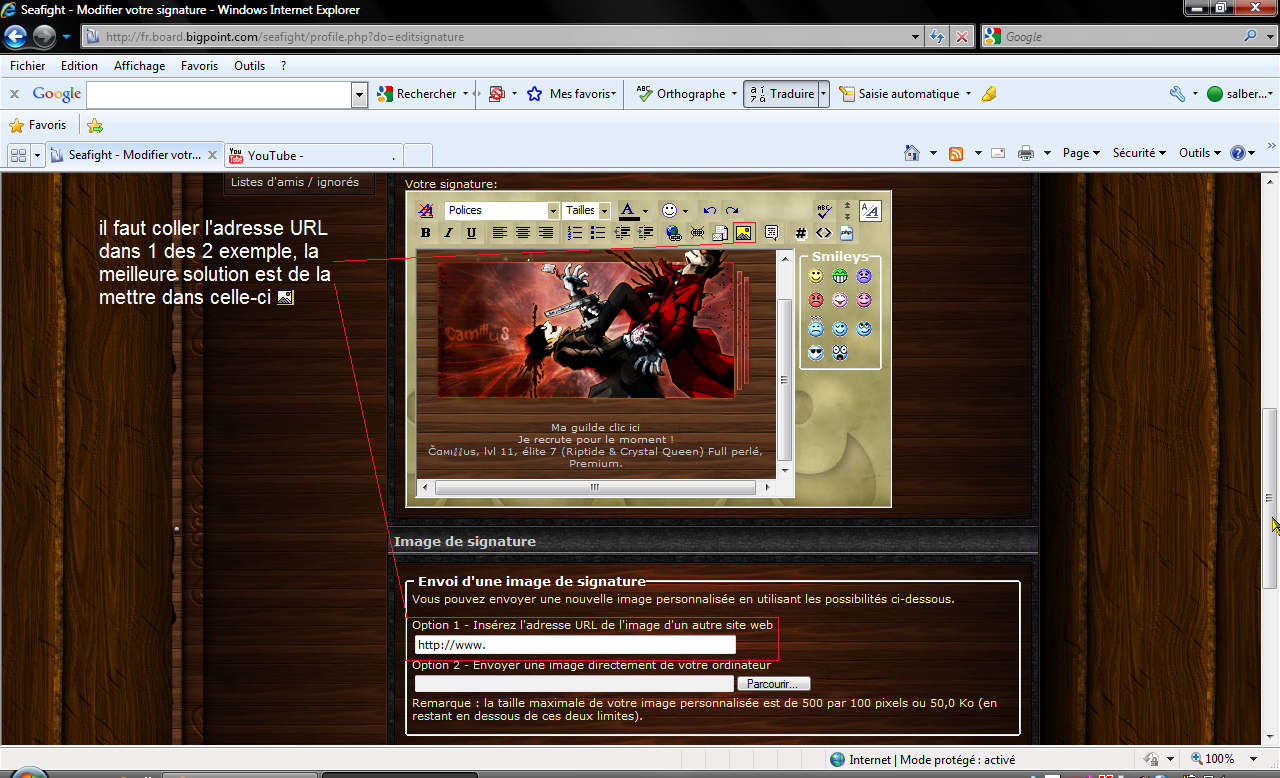Redo the last edit in editor
1280x778 pixels.
[x=732, y=210]
